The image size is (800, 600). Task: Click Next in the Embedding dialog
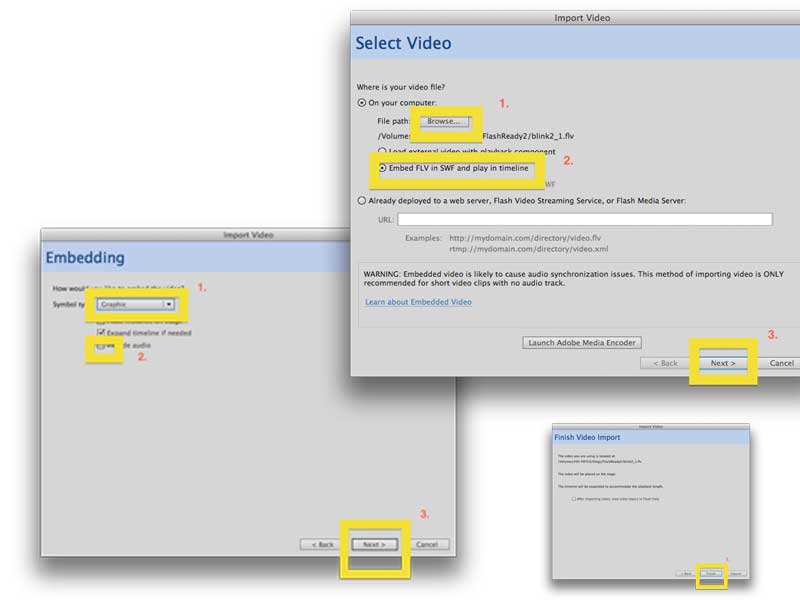373,544
